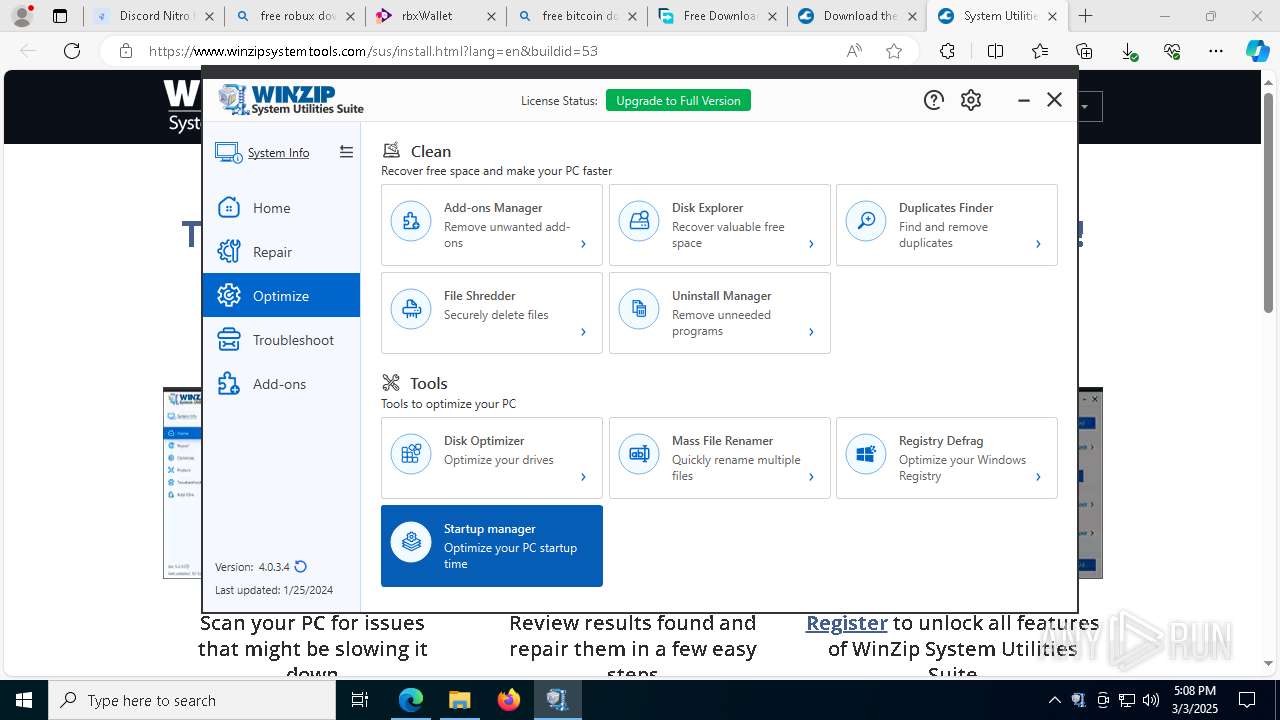Refresh the browser page
The width and height of the screenshot is (1280, 720).
(x=72, y=51)
